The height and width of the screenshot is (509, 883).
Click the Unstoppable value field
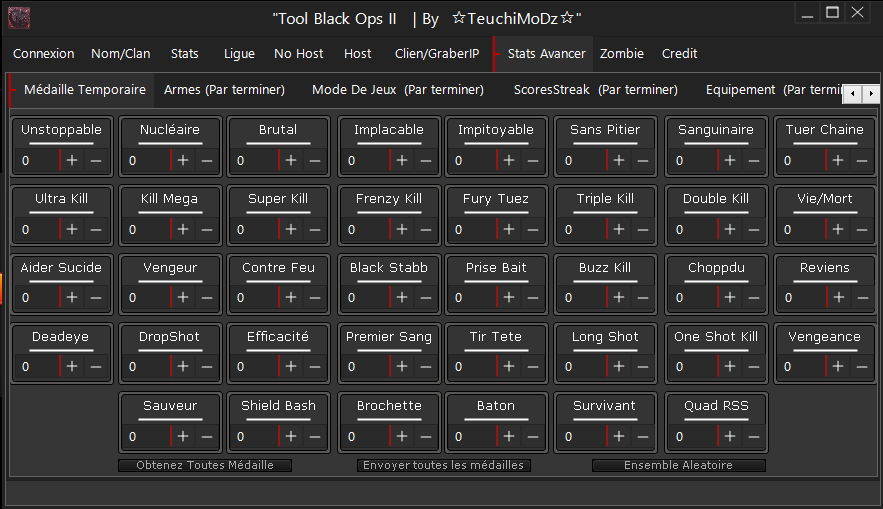37,160
